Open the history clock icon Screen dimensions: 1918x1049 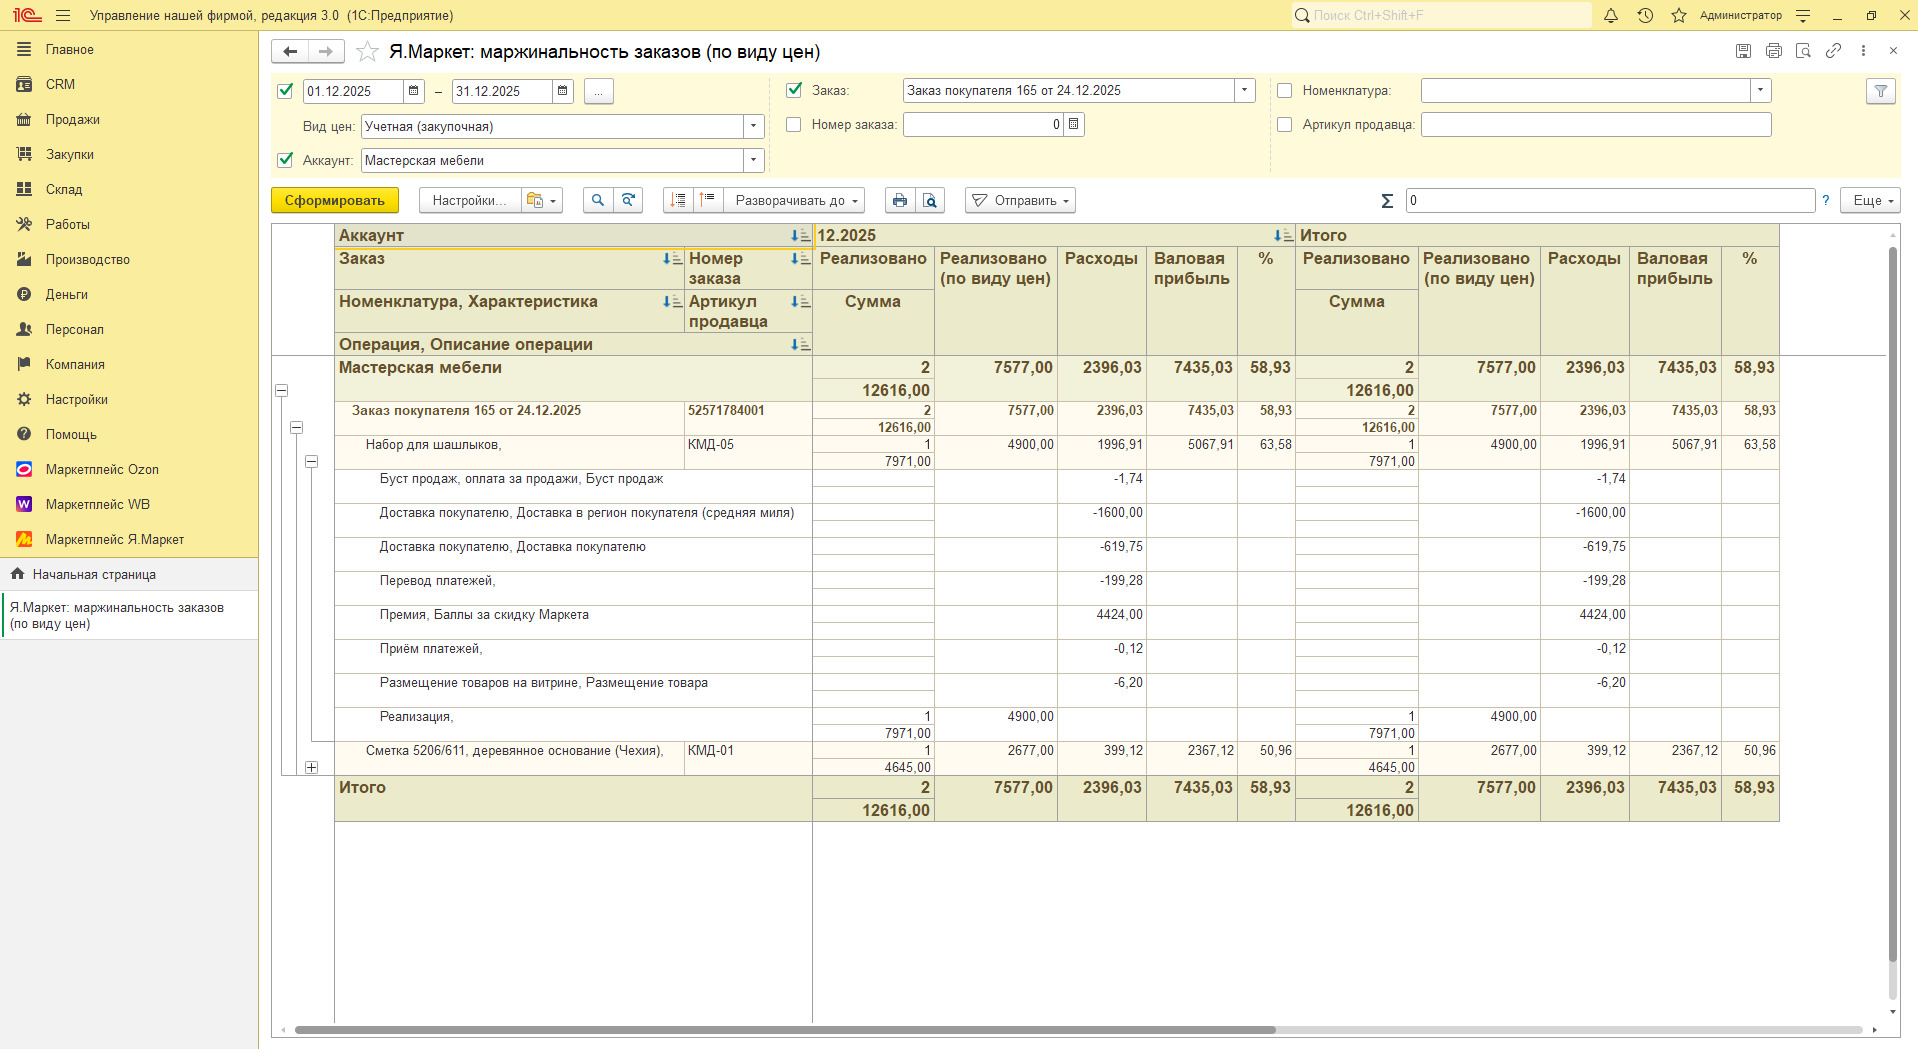[x=1645, y=16]
